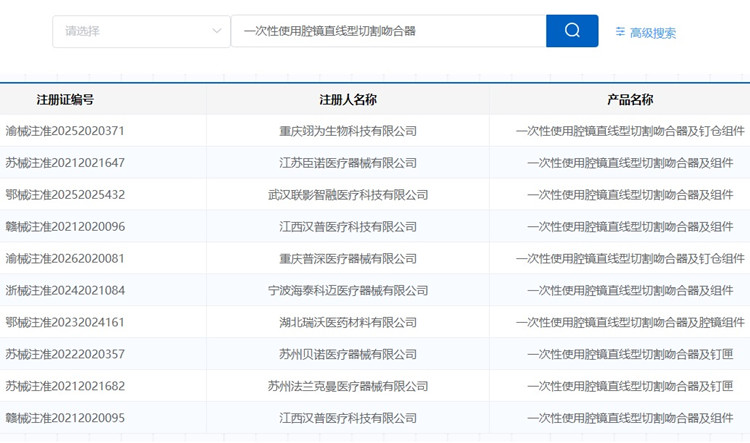
Task: Click the product name ending in 腔镜组件
Action: pos(630,322)
